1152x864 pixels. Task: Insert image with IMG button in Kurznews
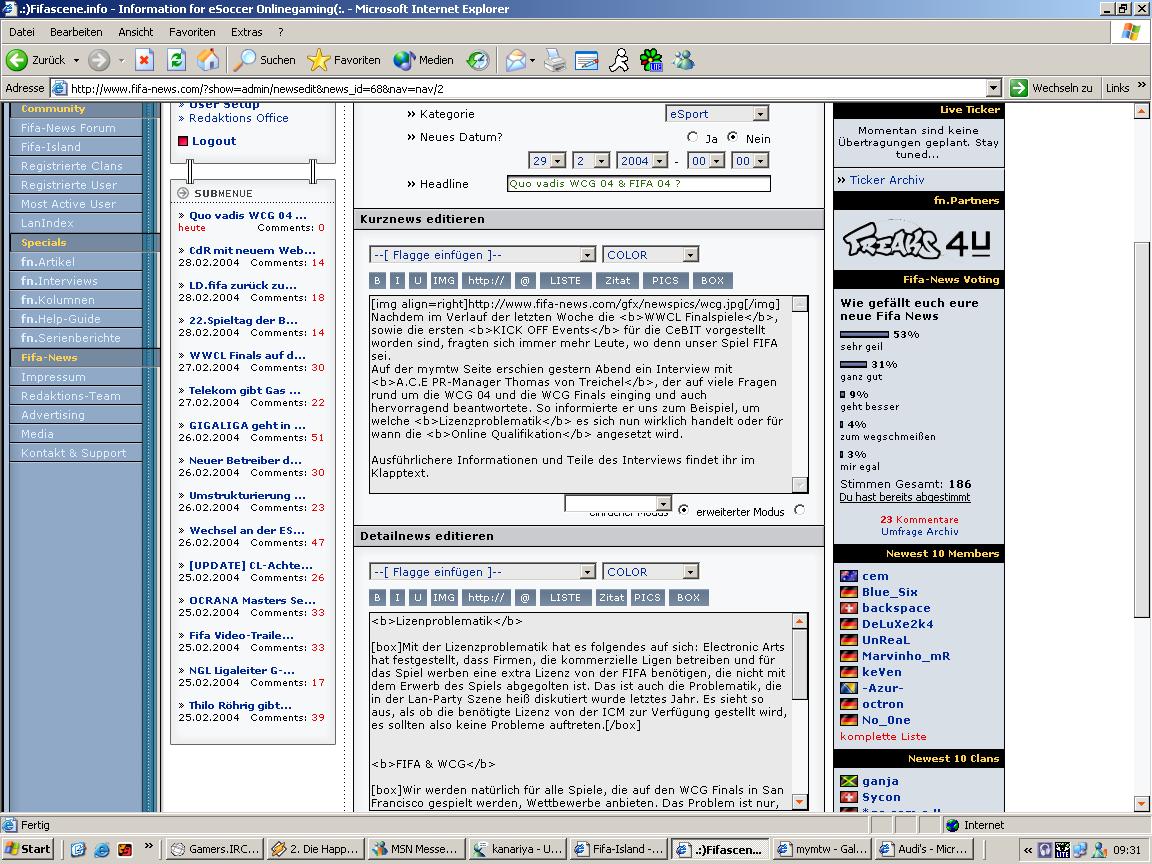(444, 281)
